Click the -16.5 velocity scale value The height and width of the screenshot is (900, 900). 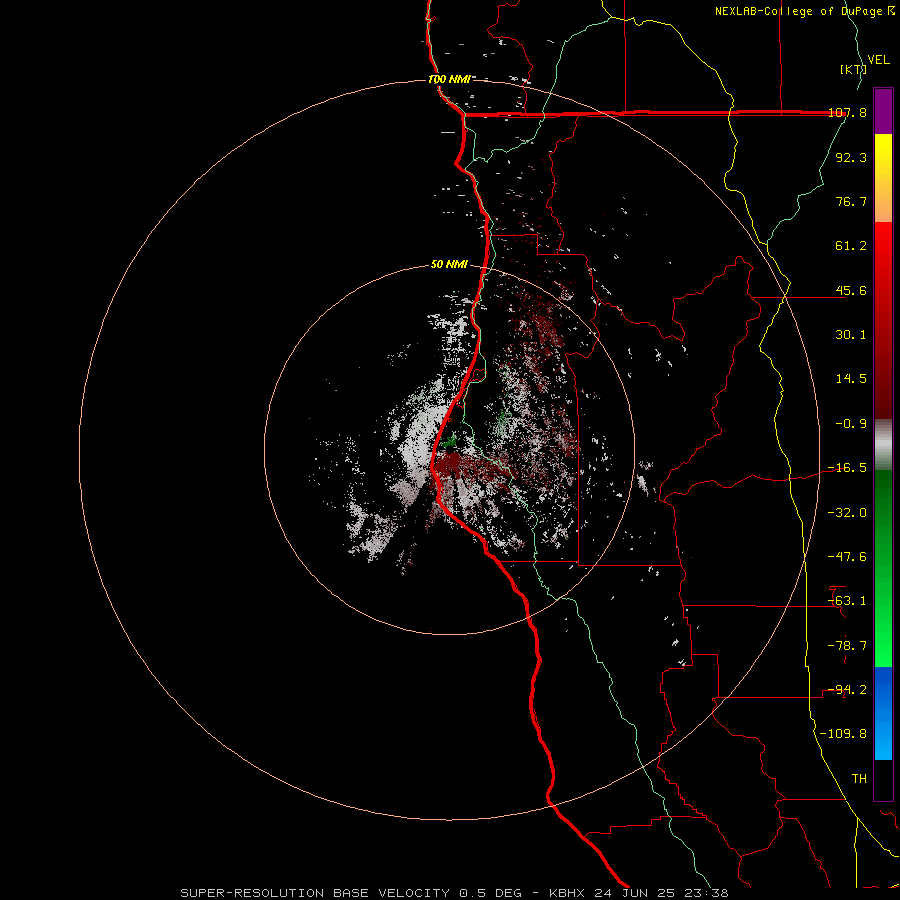pos(847,468)
